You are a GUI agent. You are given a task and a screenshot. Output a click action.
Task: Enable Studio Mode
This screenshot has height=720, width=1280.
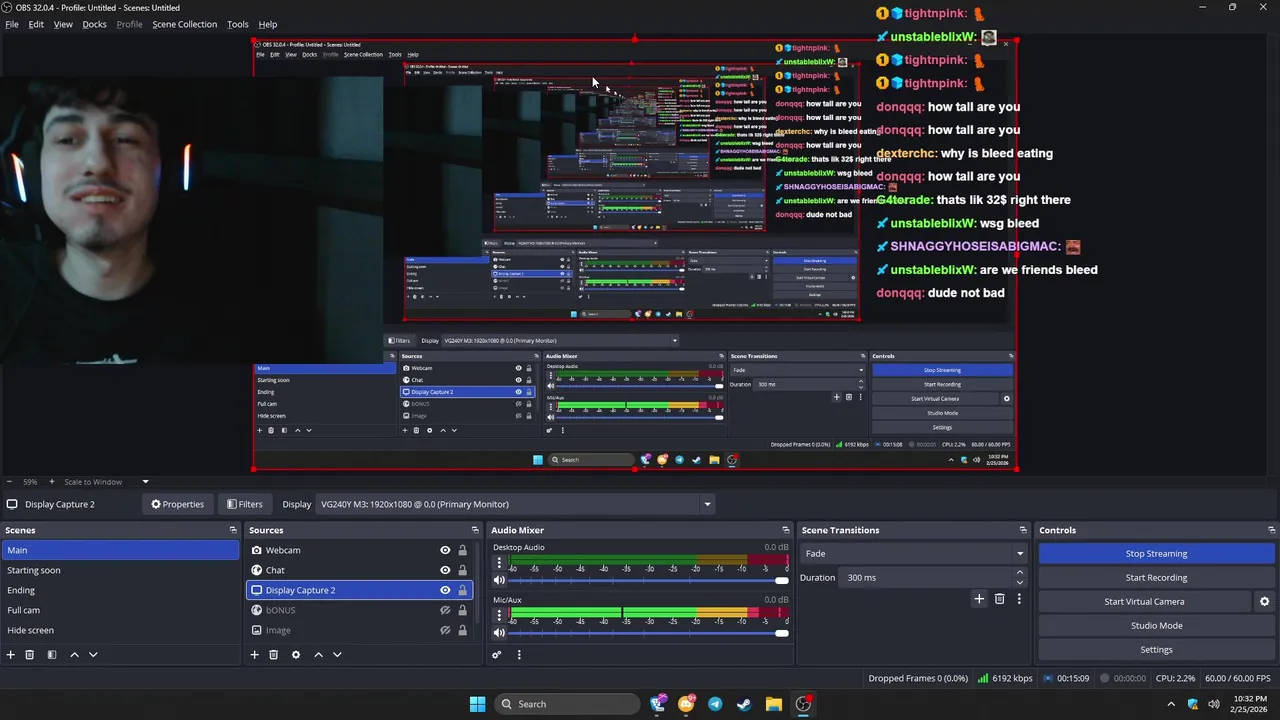click(x=1156, y=625)
